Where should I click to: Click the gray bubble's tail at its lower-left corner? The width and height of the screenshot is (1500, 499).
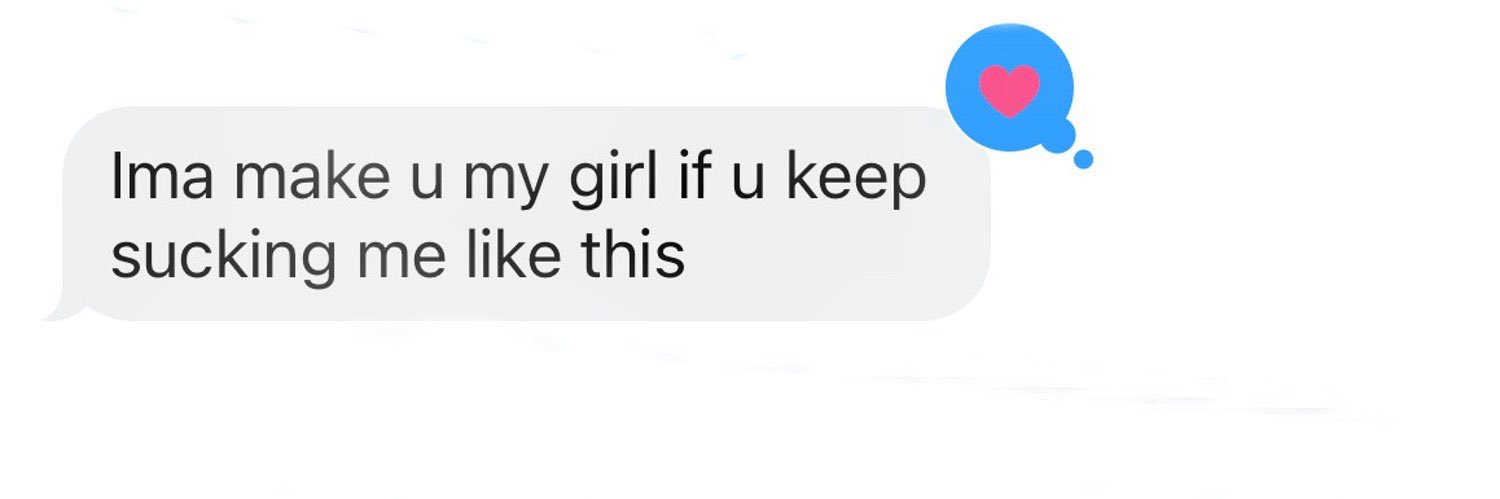tap(62, 307)
